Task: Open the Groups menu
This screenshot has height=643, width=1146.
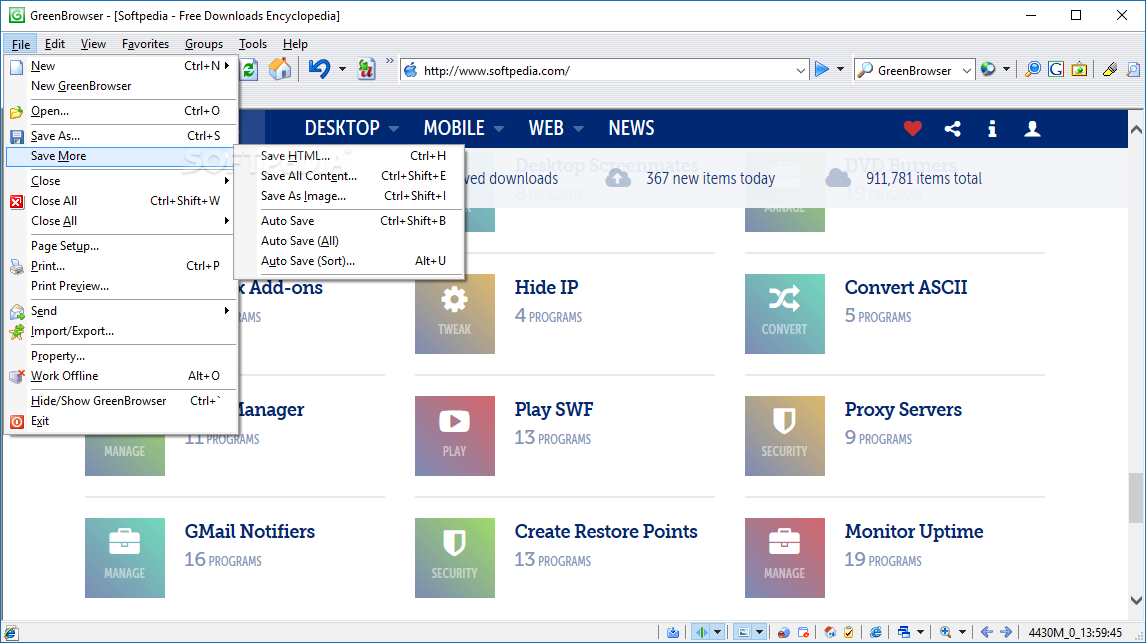Action: point(204,44)
